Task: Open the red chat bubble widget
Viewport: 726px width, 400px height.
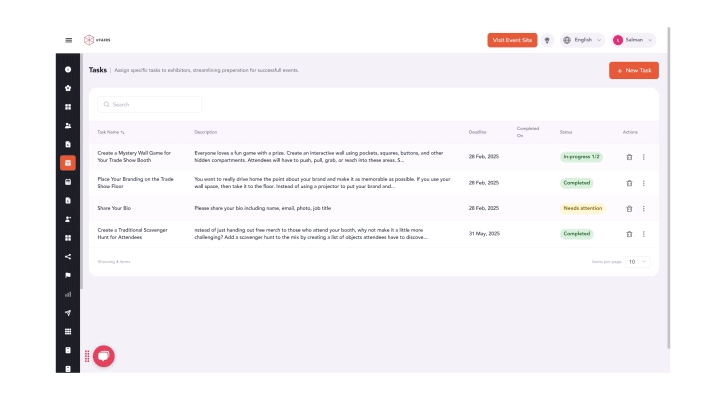Action: (x=104, y=356)
